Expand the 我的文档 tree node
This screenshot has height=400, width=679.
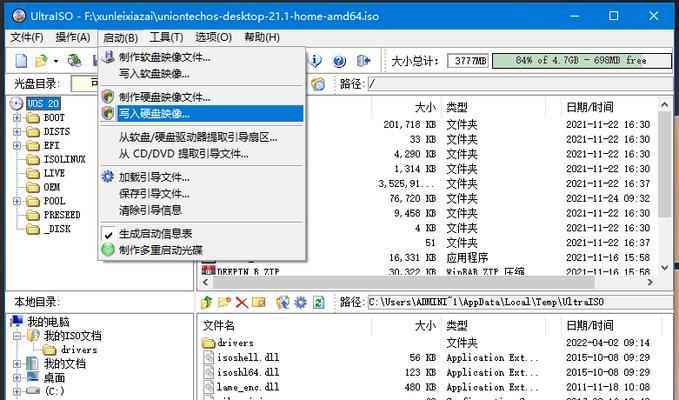coord(16,364)
